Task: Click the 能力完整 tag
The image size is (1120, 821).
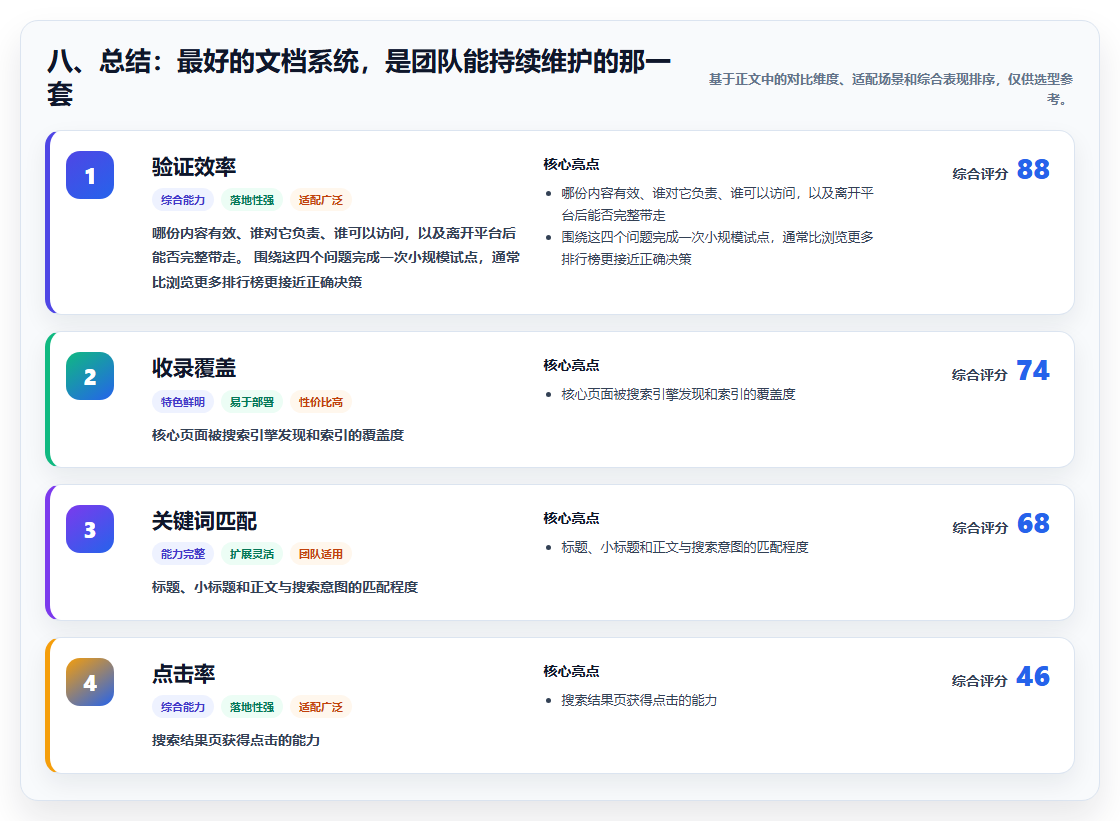Action: coord(183,554)
